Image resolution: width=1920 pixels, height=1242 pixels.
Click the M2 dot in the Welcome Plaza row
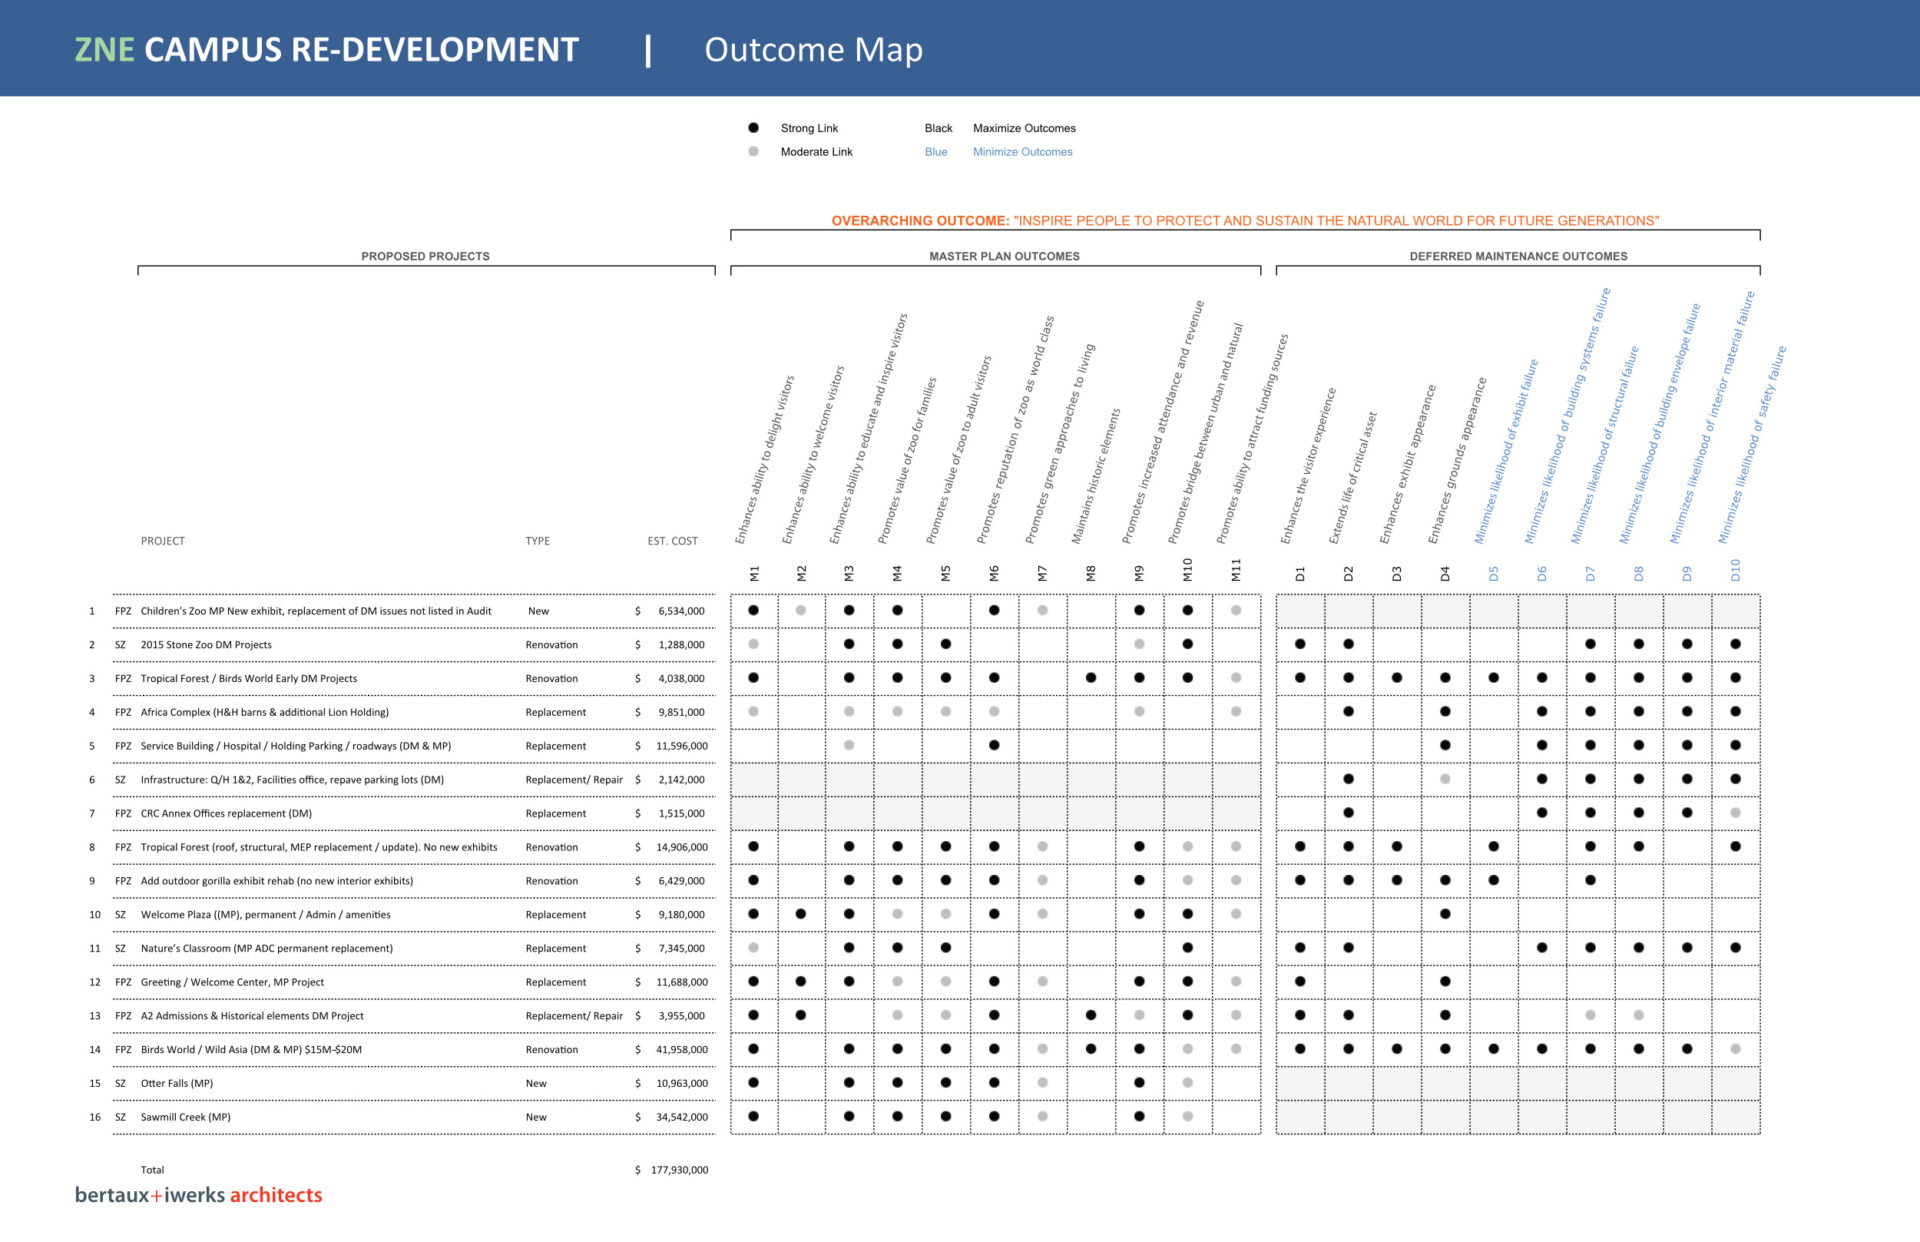[801, 914]
